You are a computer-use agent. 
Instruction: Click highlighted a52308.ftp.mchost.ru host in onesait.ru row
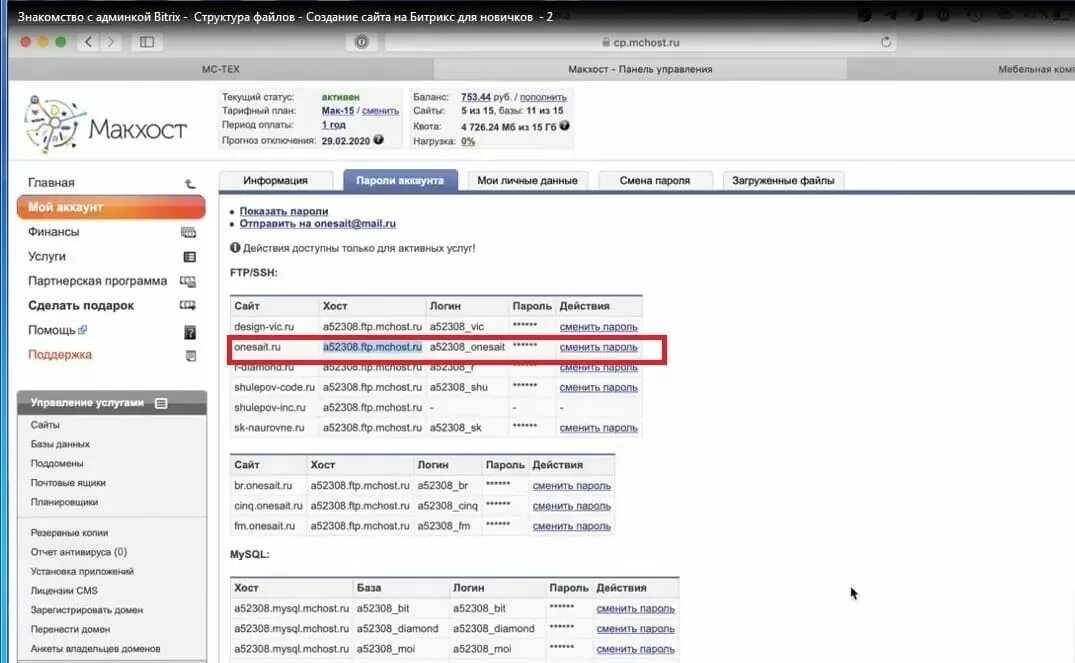pos(372,347)
